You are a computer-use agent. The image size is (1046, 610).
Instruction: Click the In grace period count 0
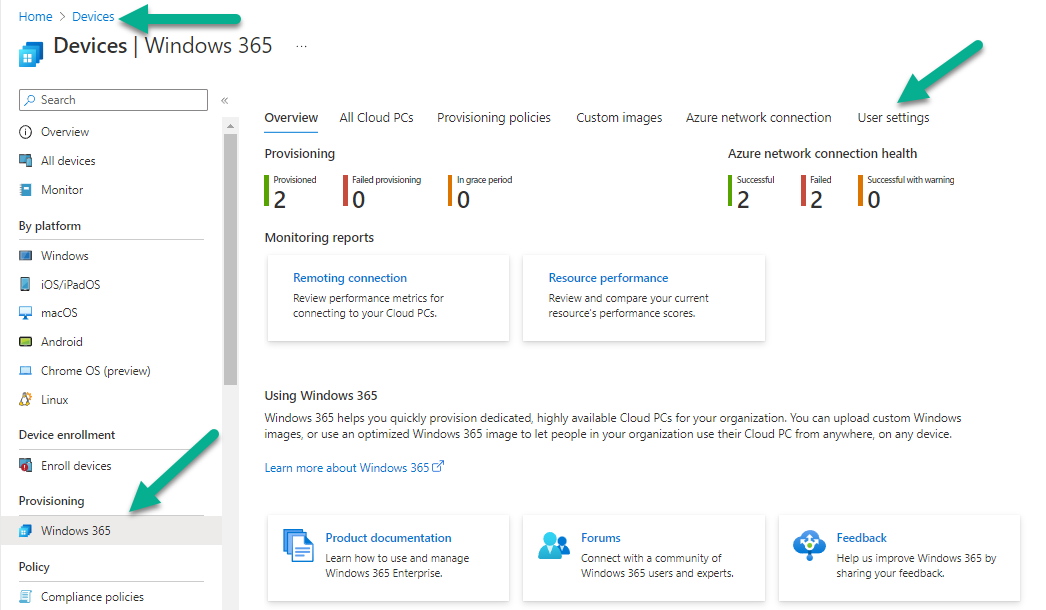click(463, 200)
